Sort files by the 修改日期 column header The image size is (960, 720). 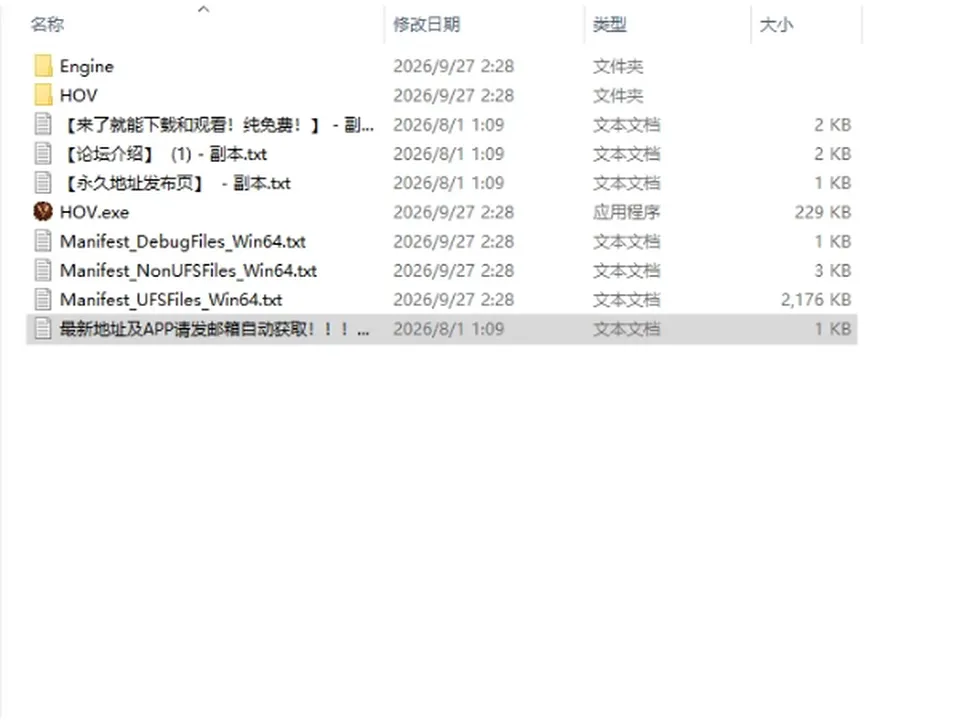click(x=427, y=24)
